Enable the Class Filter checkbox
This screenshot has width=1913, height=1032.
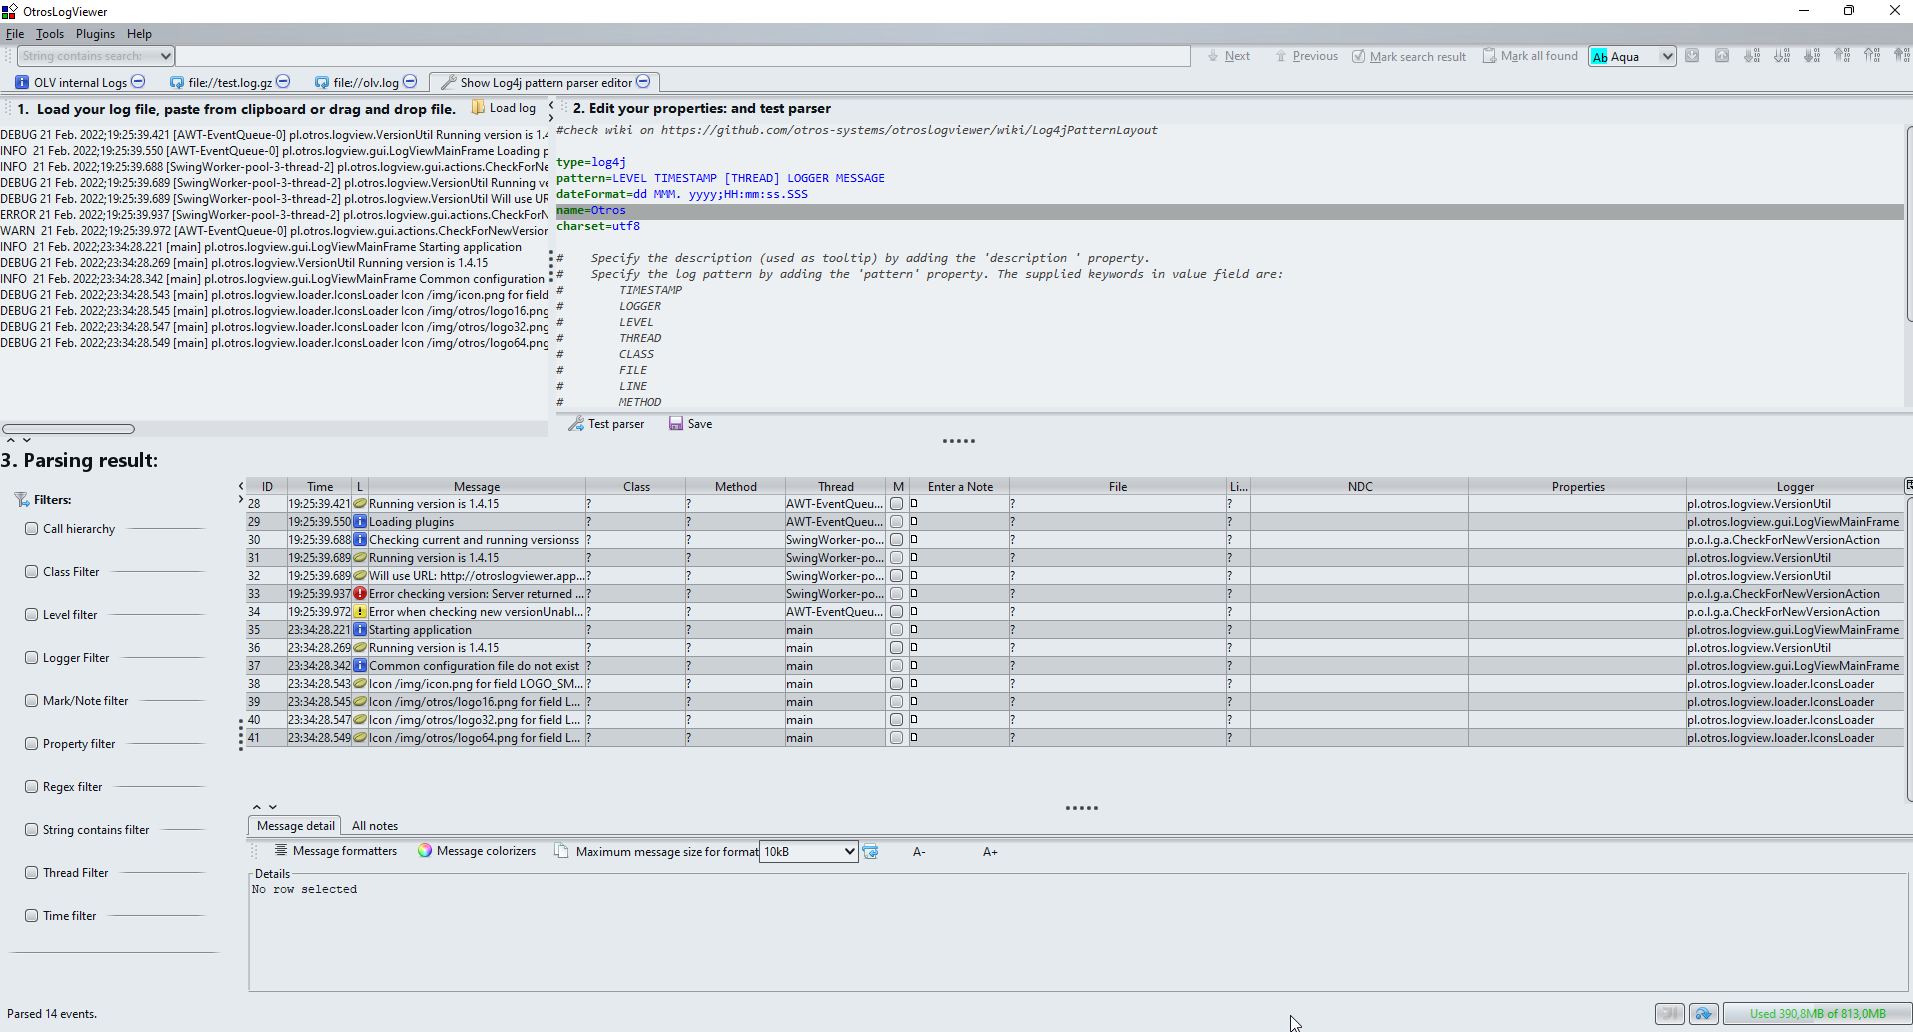tap(32, 571)
